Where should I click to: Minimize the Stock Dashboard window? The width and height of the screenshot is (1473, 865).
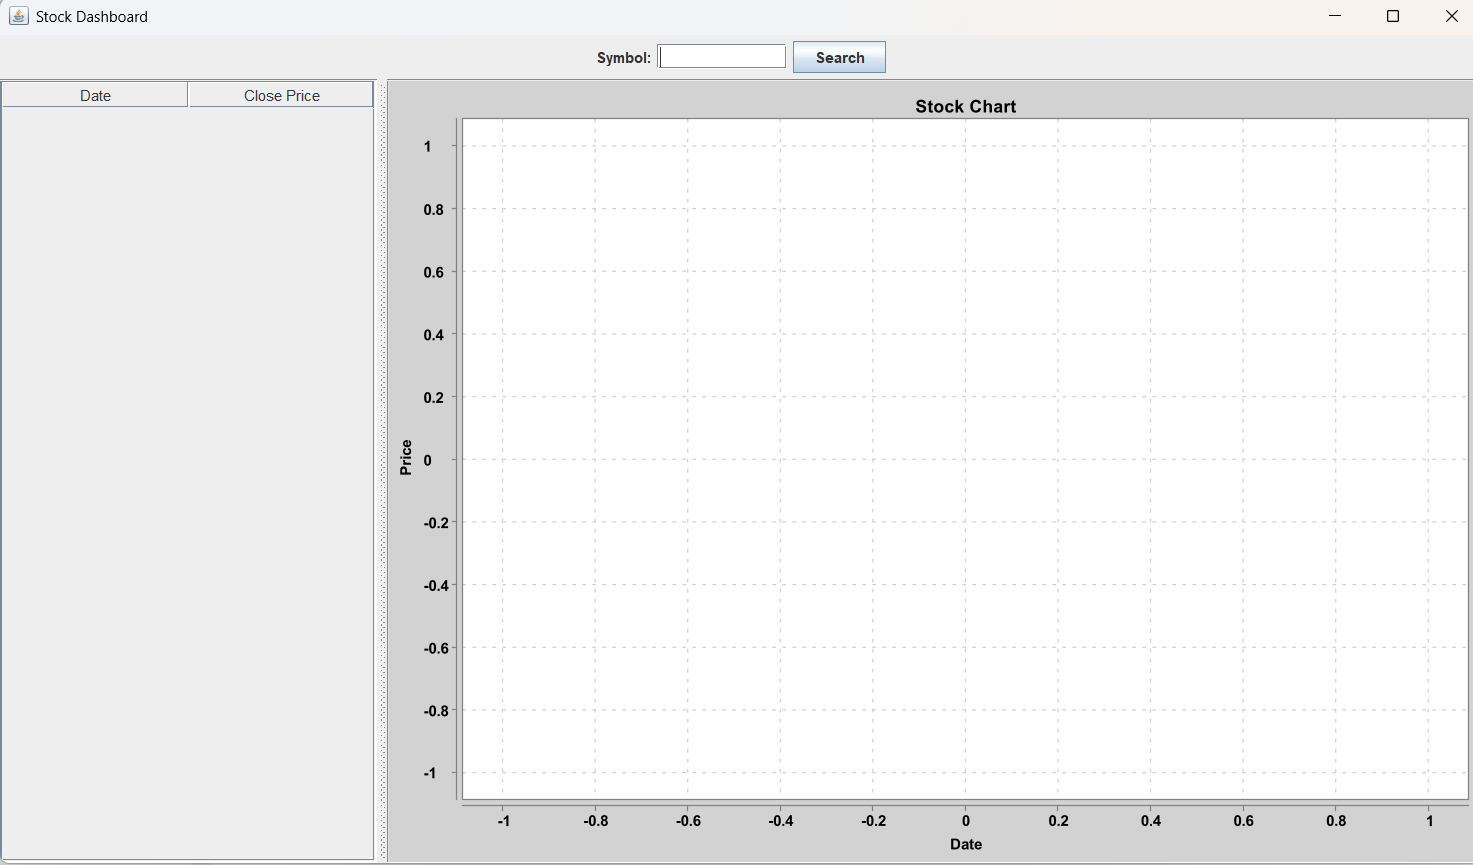tap(1335, 16)
